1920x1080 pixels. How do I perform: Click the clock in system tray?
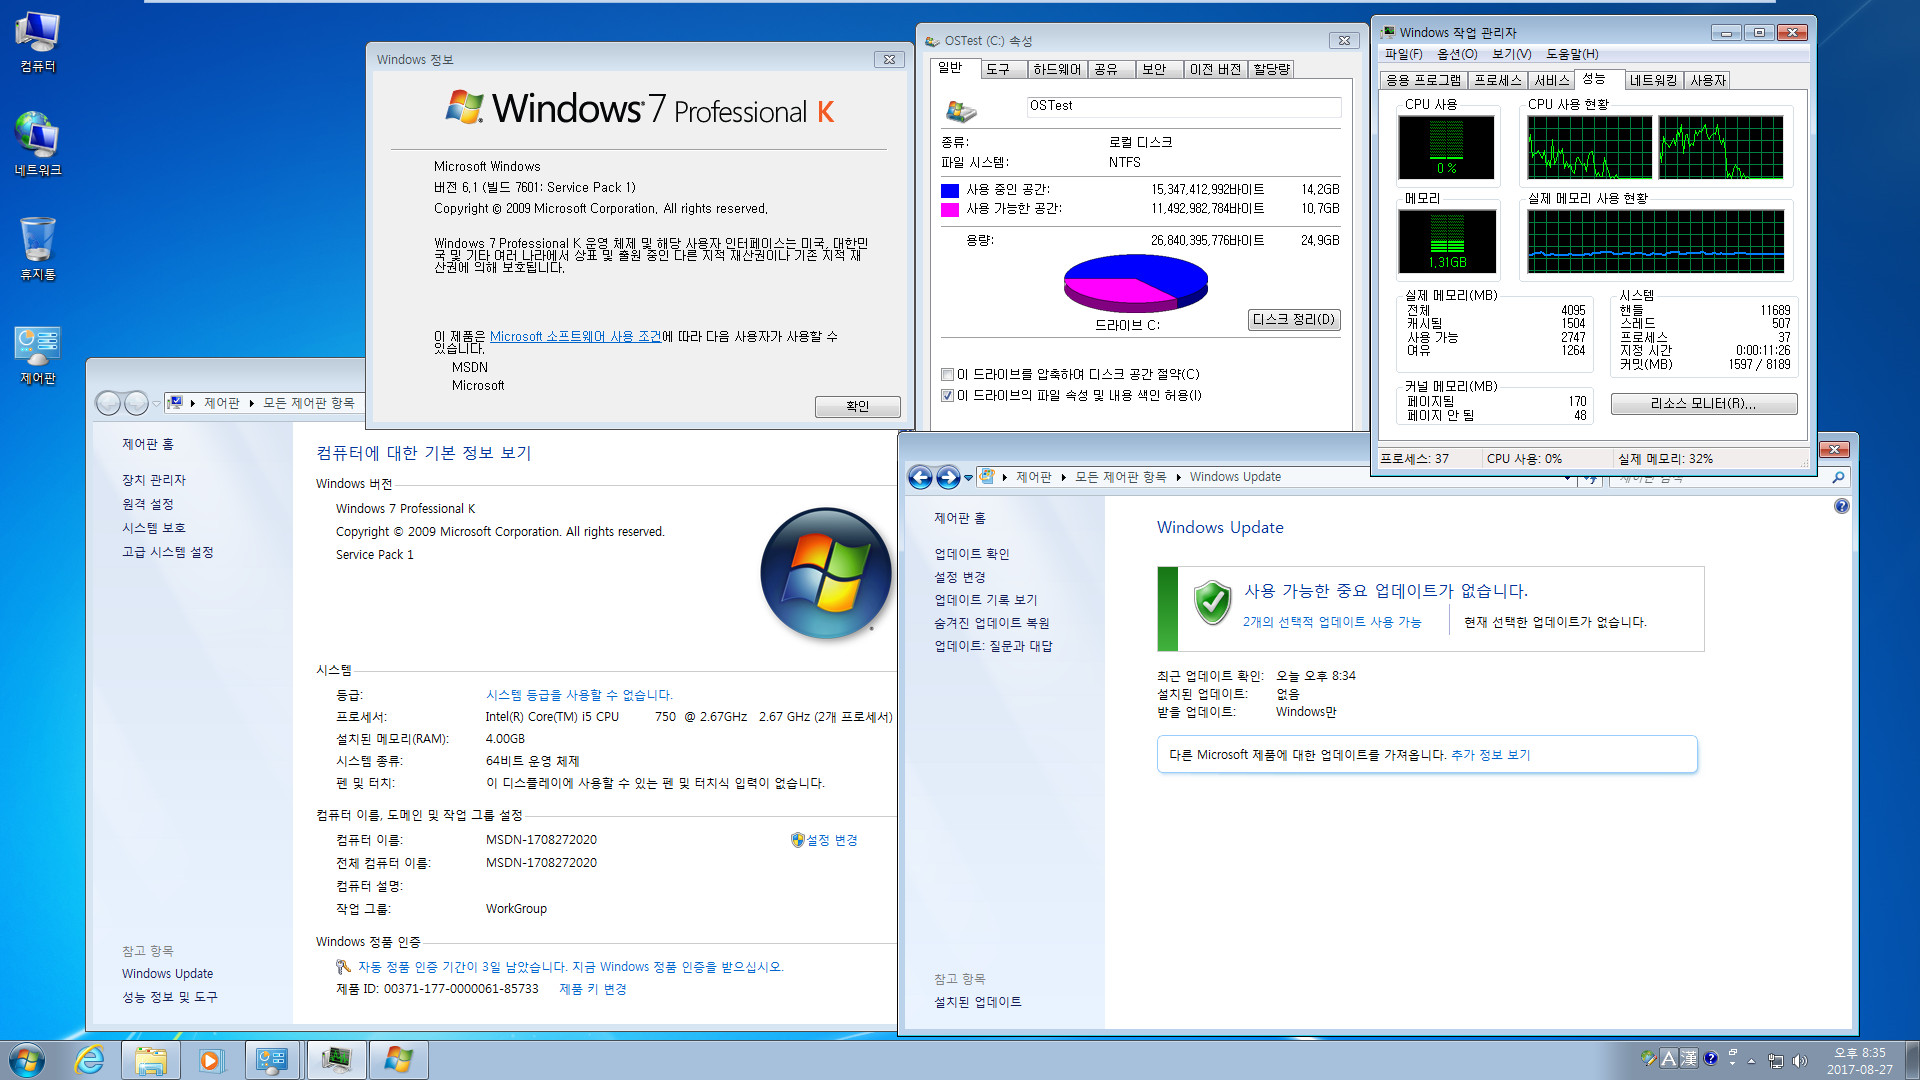[x=1859, y=1061]
